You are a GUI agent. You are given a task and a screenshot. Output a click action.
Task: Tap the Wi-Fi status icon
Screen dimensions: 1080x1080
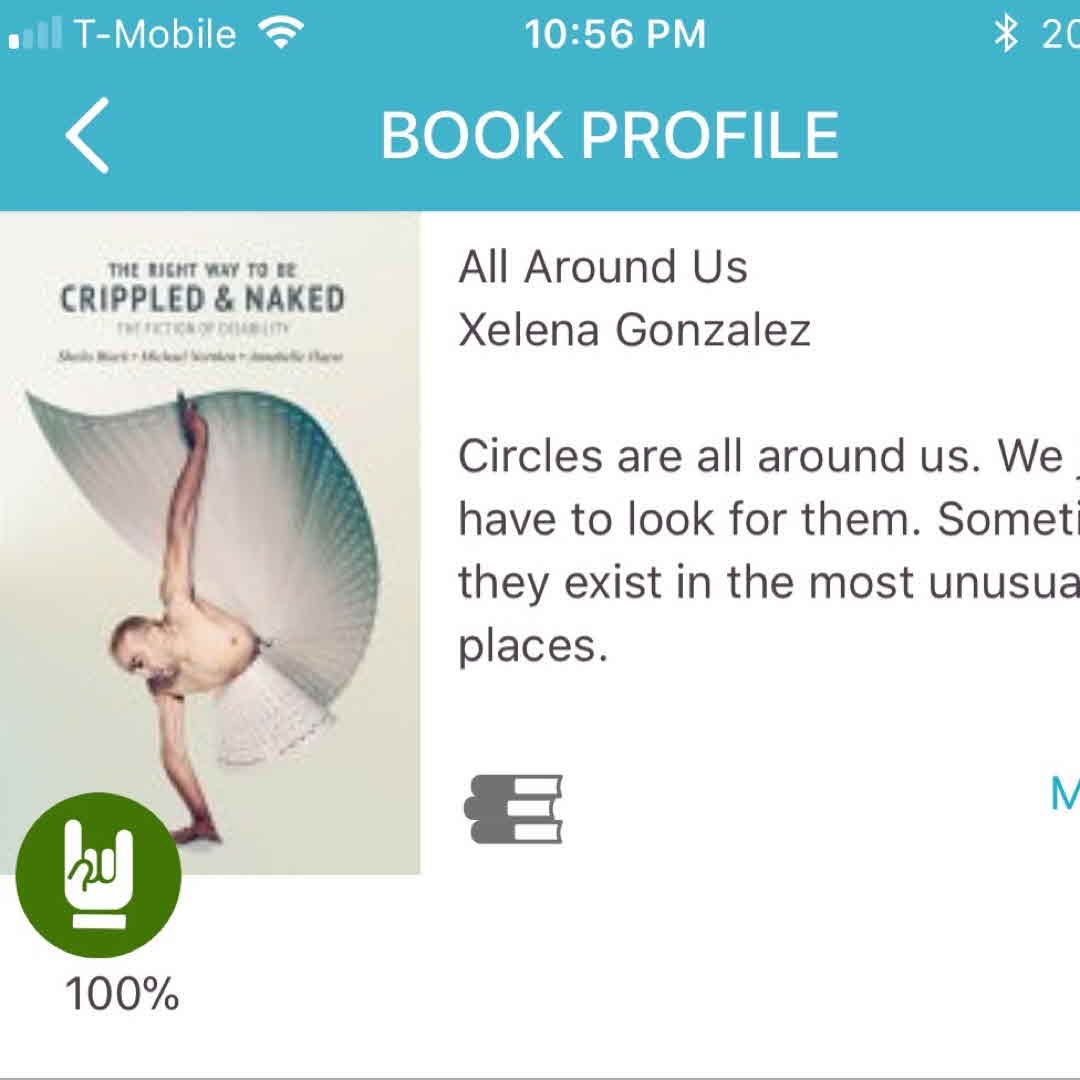tap(280, 35)
